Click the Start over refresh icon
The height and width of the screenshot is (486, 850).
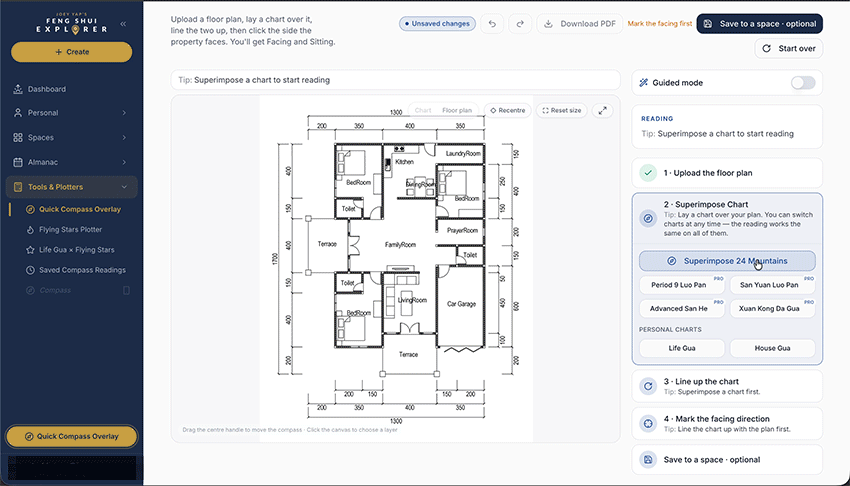coord(767,48)
